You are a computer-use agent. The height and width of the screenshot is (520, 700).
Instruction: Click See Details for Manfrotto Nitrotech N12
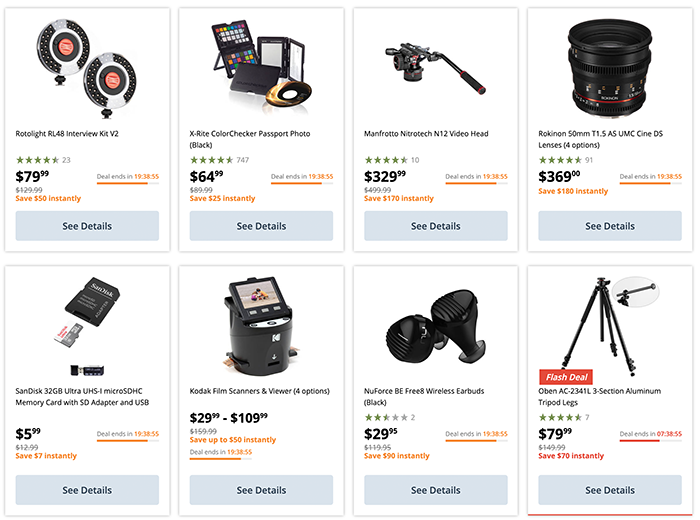(x=436, y=226)
